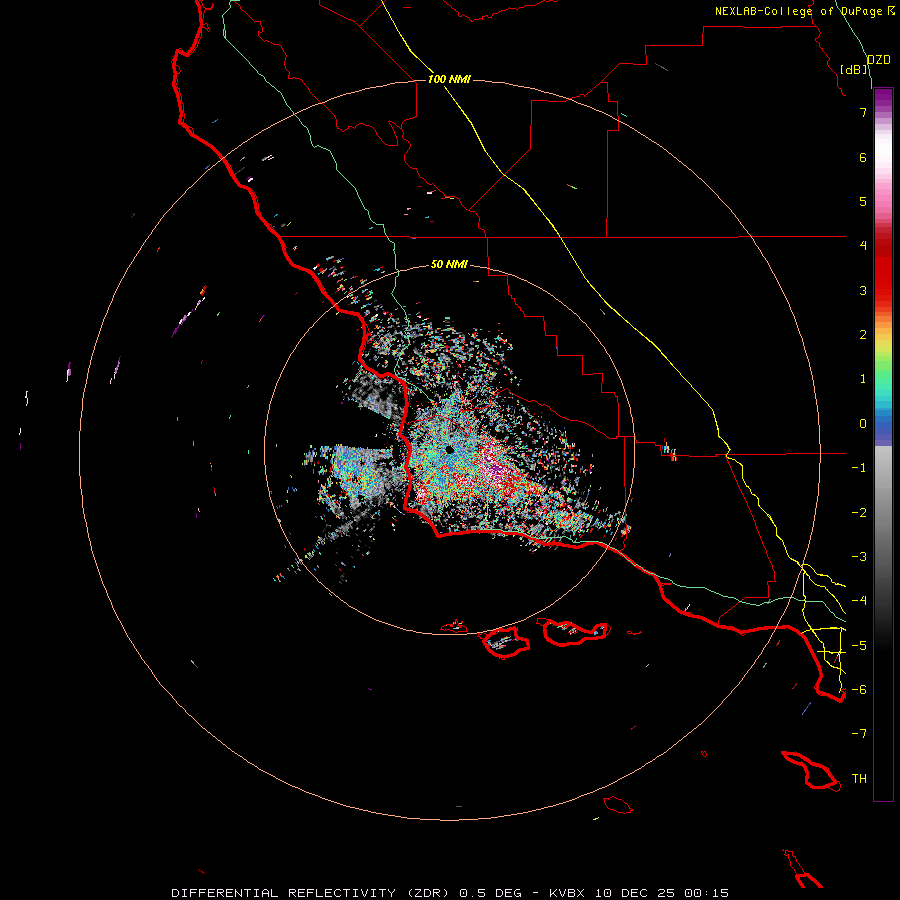Click the DZD label above the color scale
The height and width of the screenshot is (900, 900).
pyautogui.click(x=879, y=60)
